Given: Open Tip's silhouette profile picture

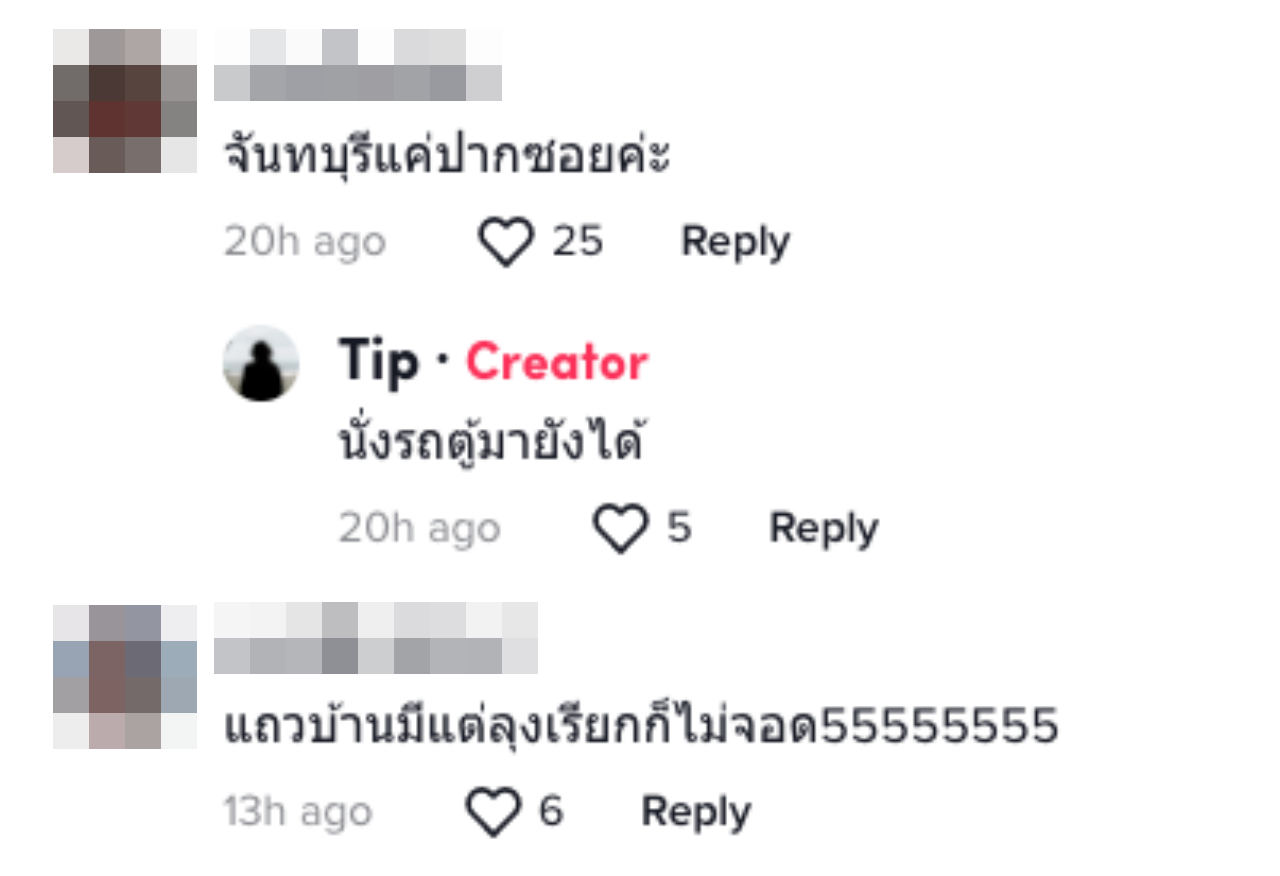Looking at the screenshot, I should click(x=260, y=363).
